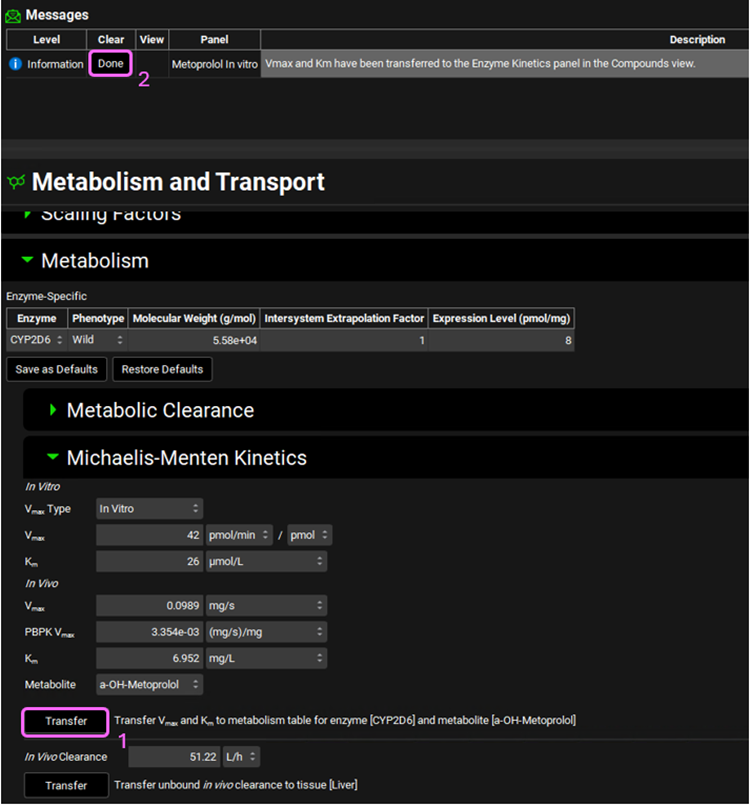Open the CYP2D6 enzyme dropdown
The image size is (750, 806).
point(36,340)
